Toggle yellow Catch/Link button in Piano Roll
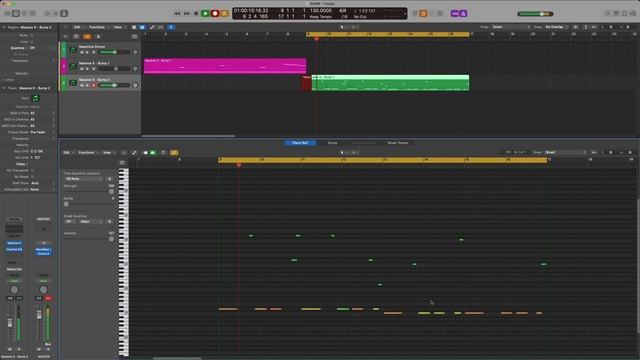640x360 pixels. (174, 153)
